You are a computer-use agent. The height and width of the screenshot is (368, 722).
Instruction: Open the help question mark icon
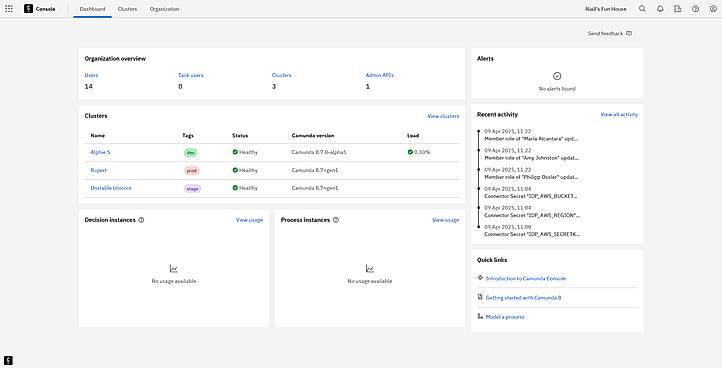click(x=695, y=9)
